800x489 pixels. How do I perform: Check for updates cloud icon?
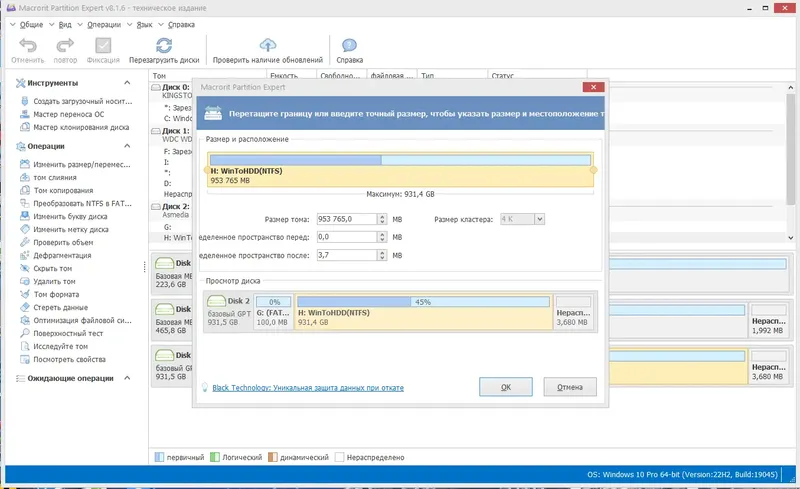click(267, 45)
